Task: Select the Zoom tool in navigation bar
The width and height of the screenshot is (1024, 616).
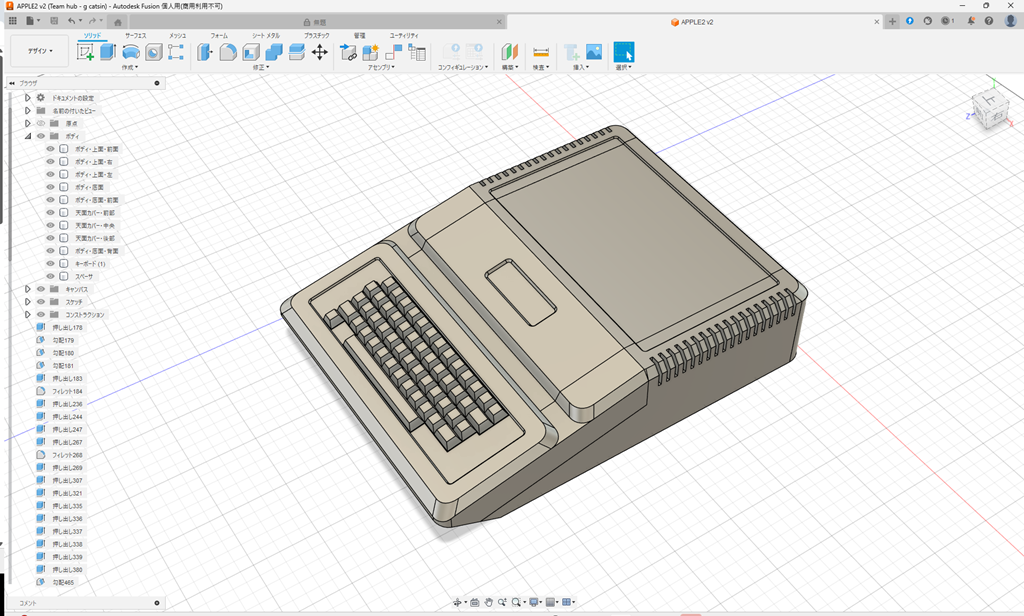Action: coord(502,602)
